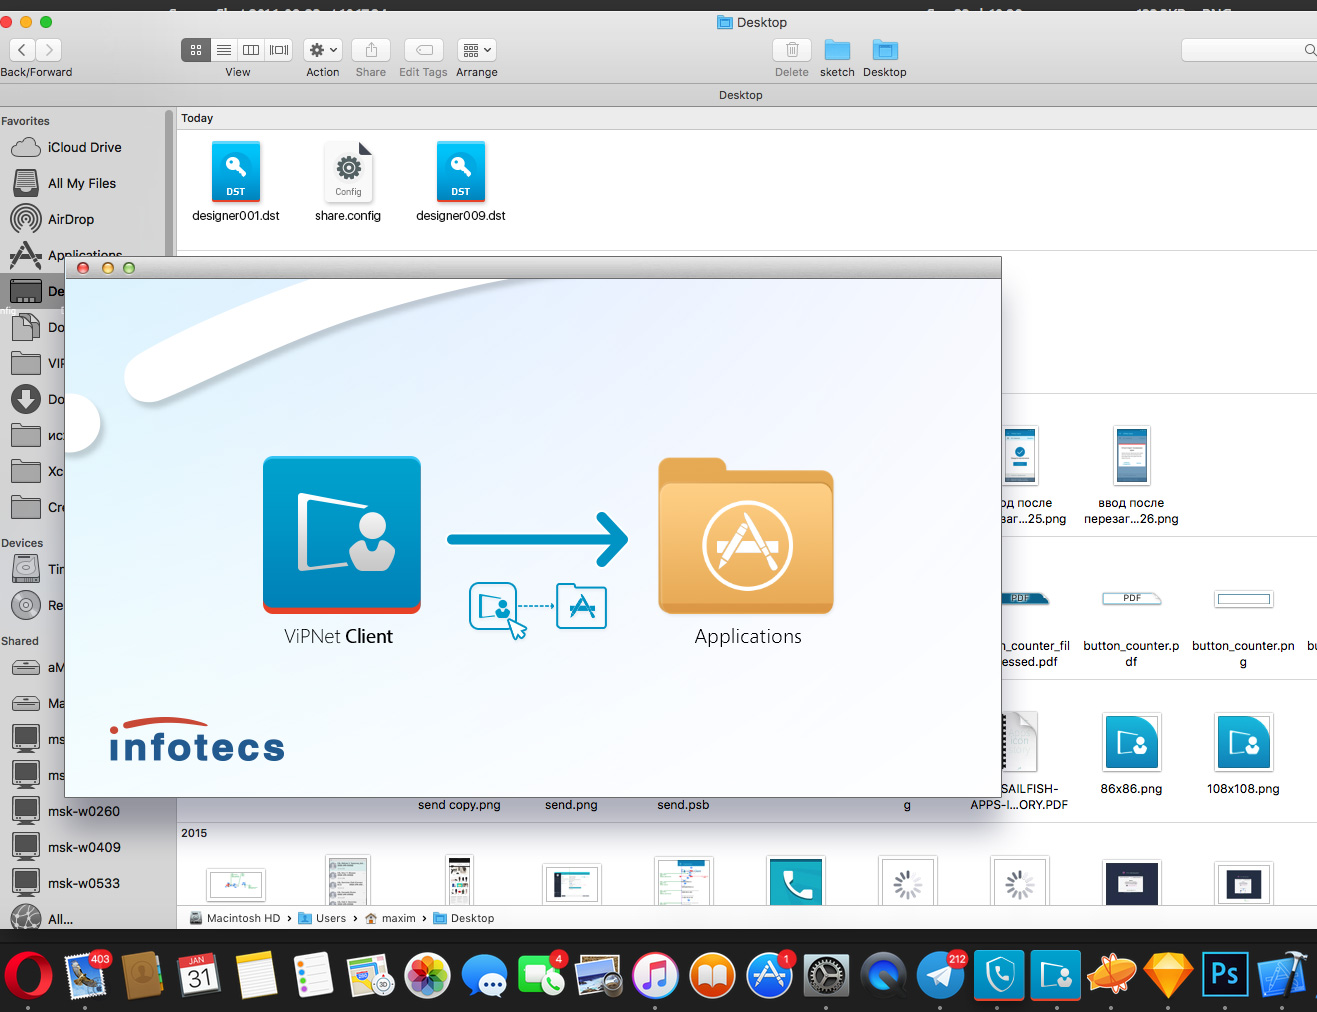Screen dimensions: 1317x1012
Task: Open Telegram with 212 badge
Action: point(940,975)
